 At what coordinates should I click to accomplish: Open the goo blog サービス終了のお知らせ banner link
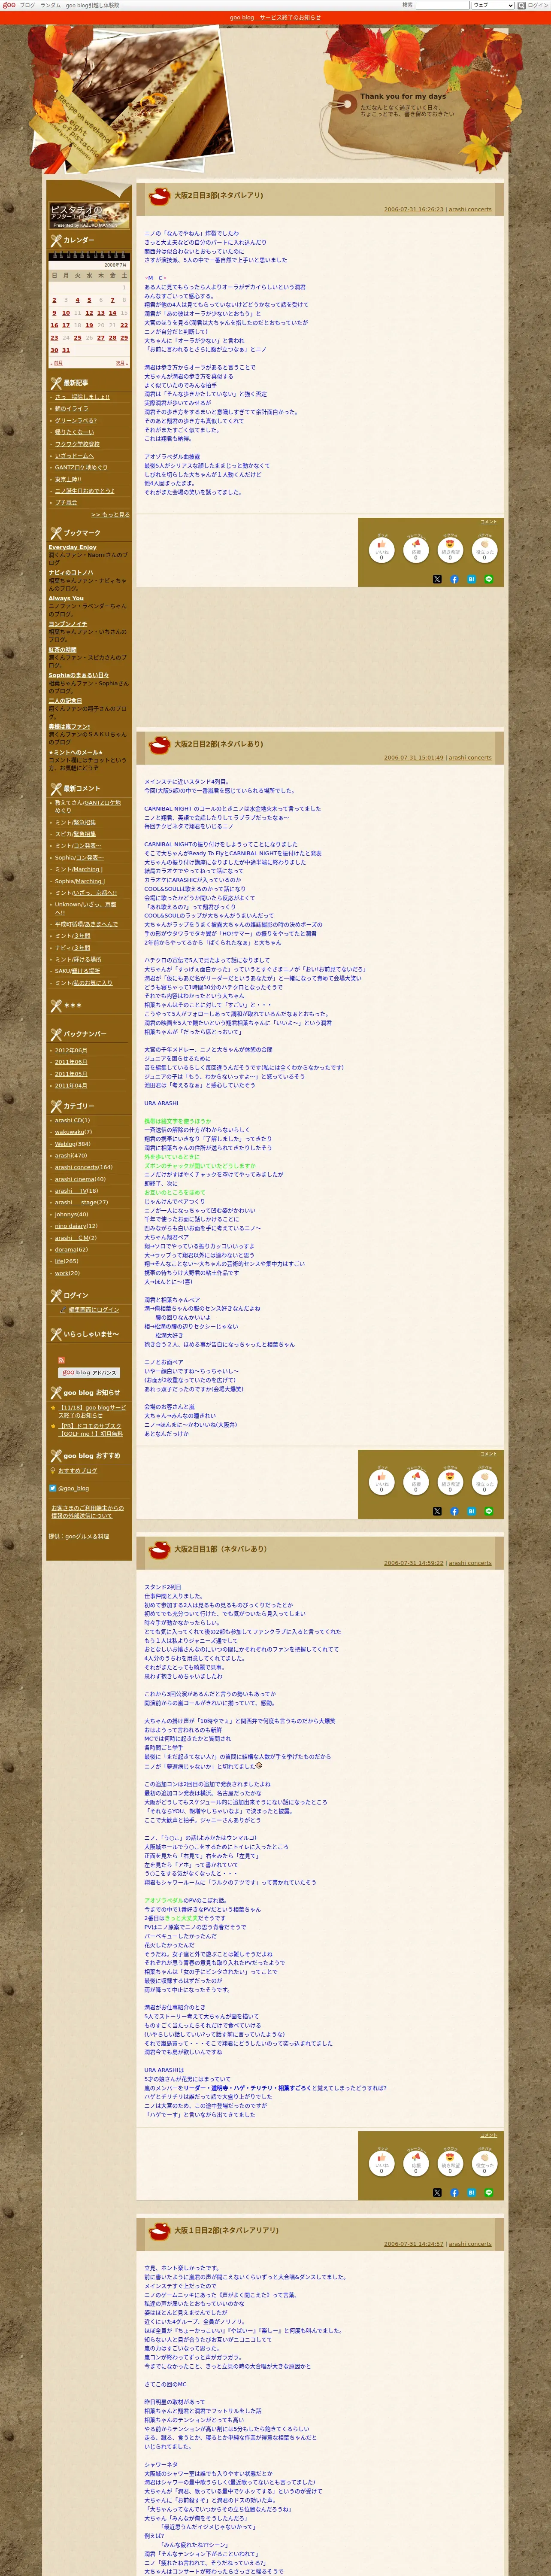point(275,18)
